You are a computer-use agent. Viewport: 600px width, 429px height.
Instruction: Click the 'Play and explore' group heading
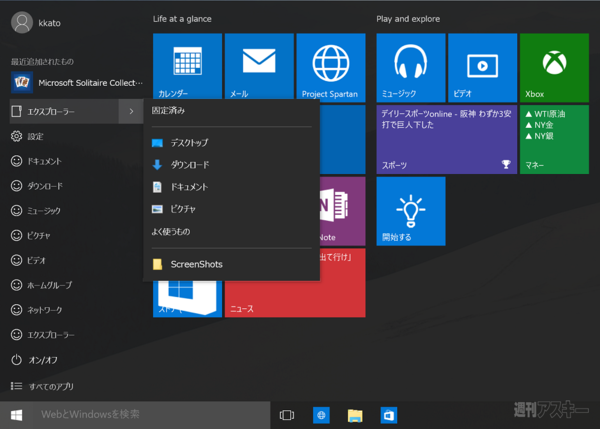click(x=408, y=19)
